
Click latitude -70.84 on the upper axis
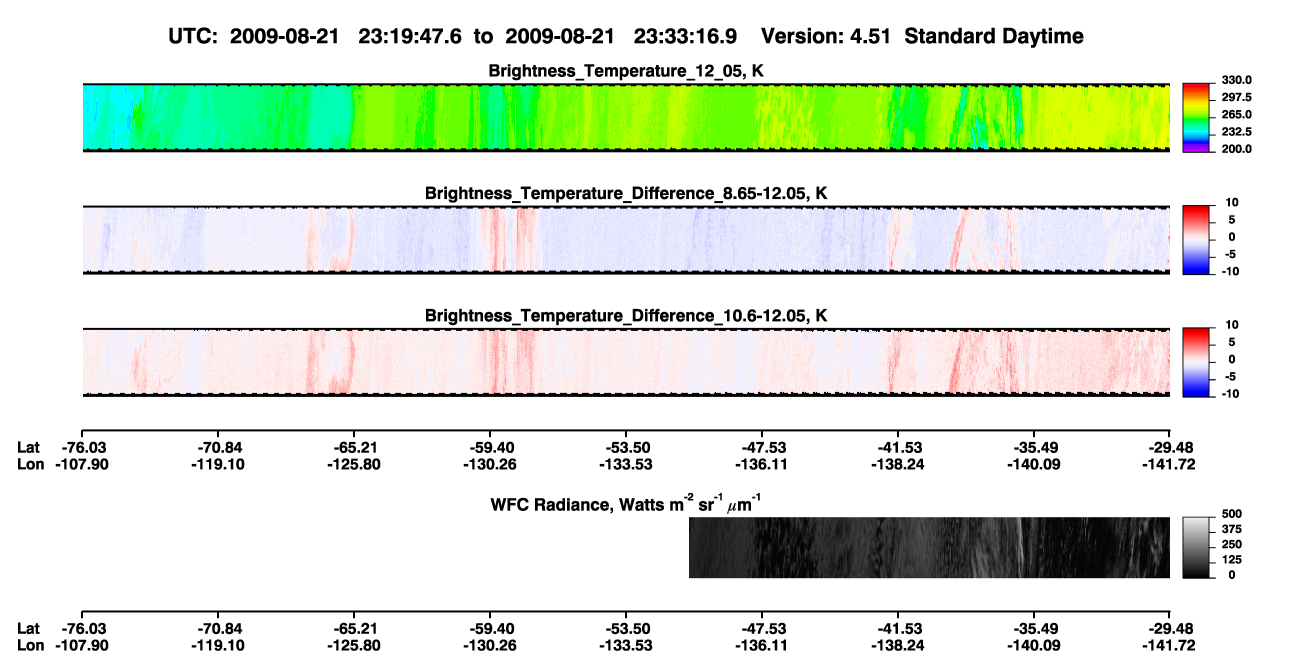(218, 448)
